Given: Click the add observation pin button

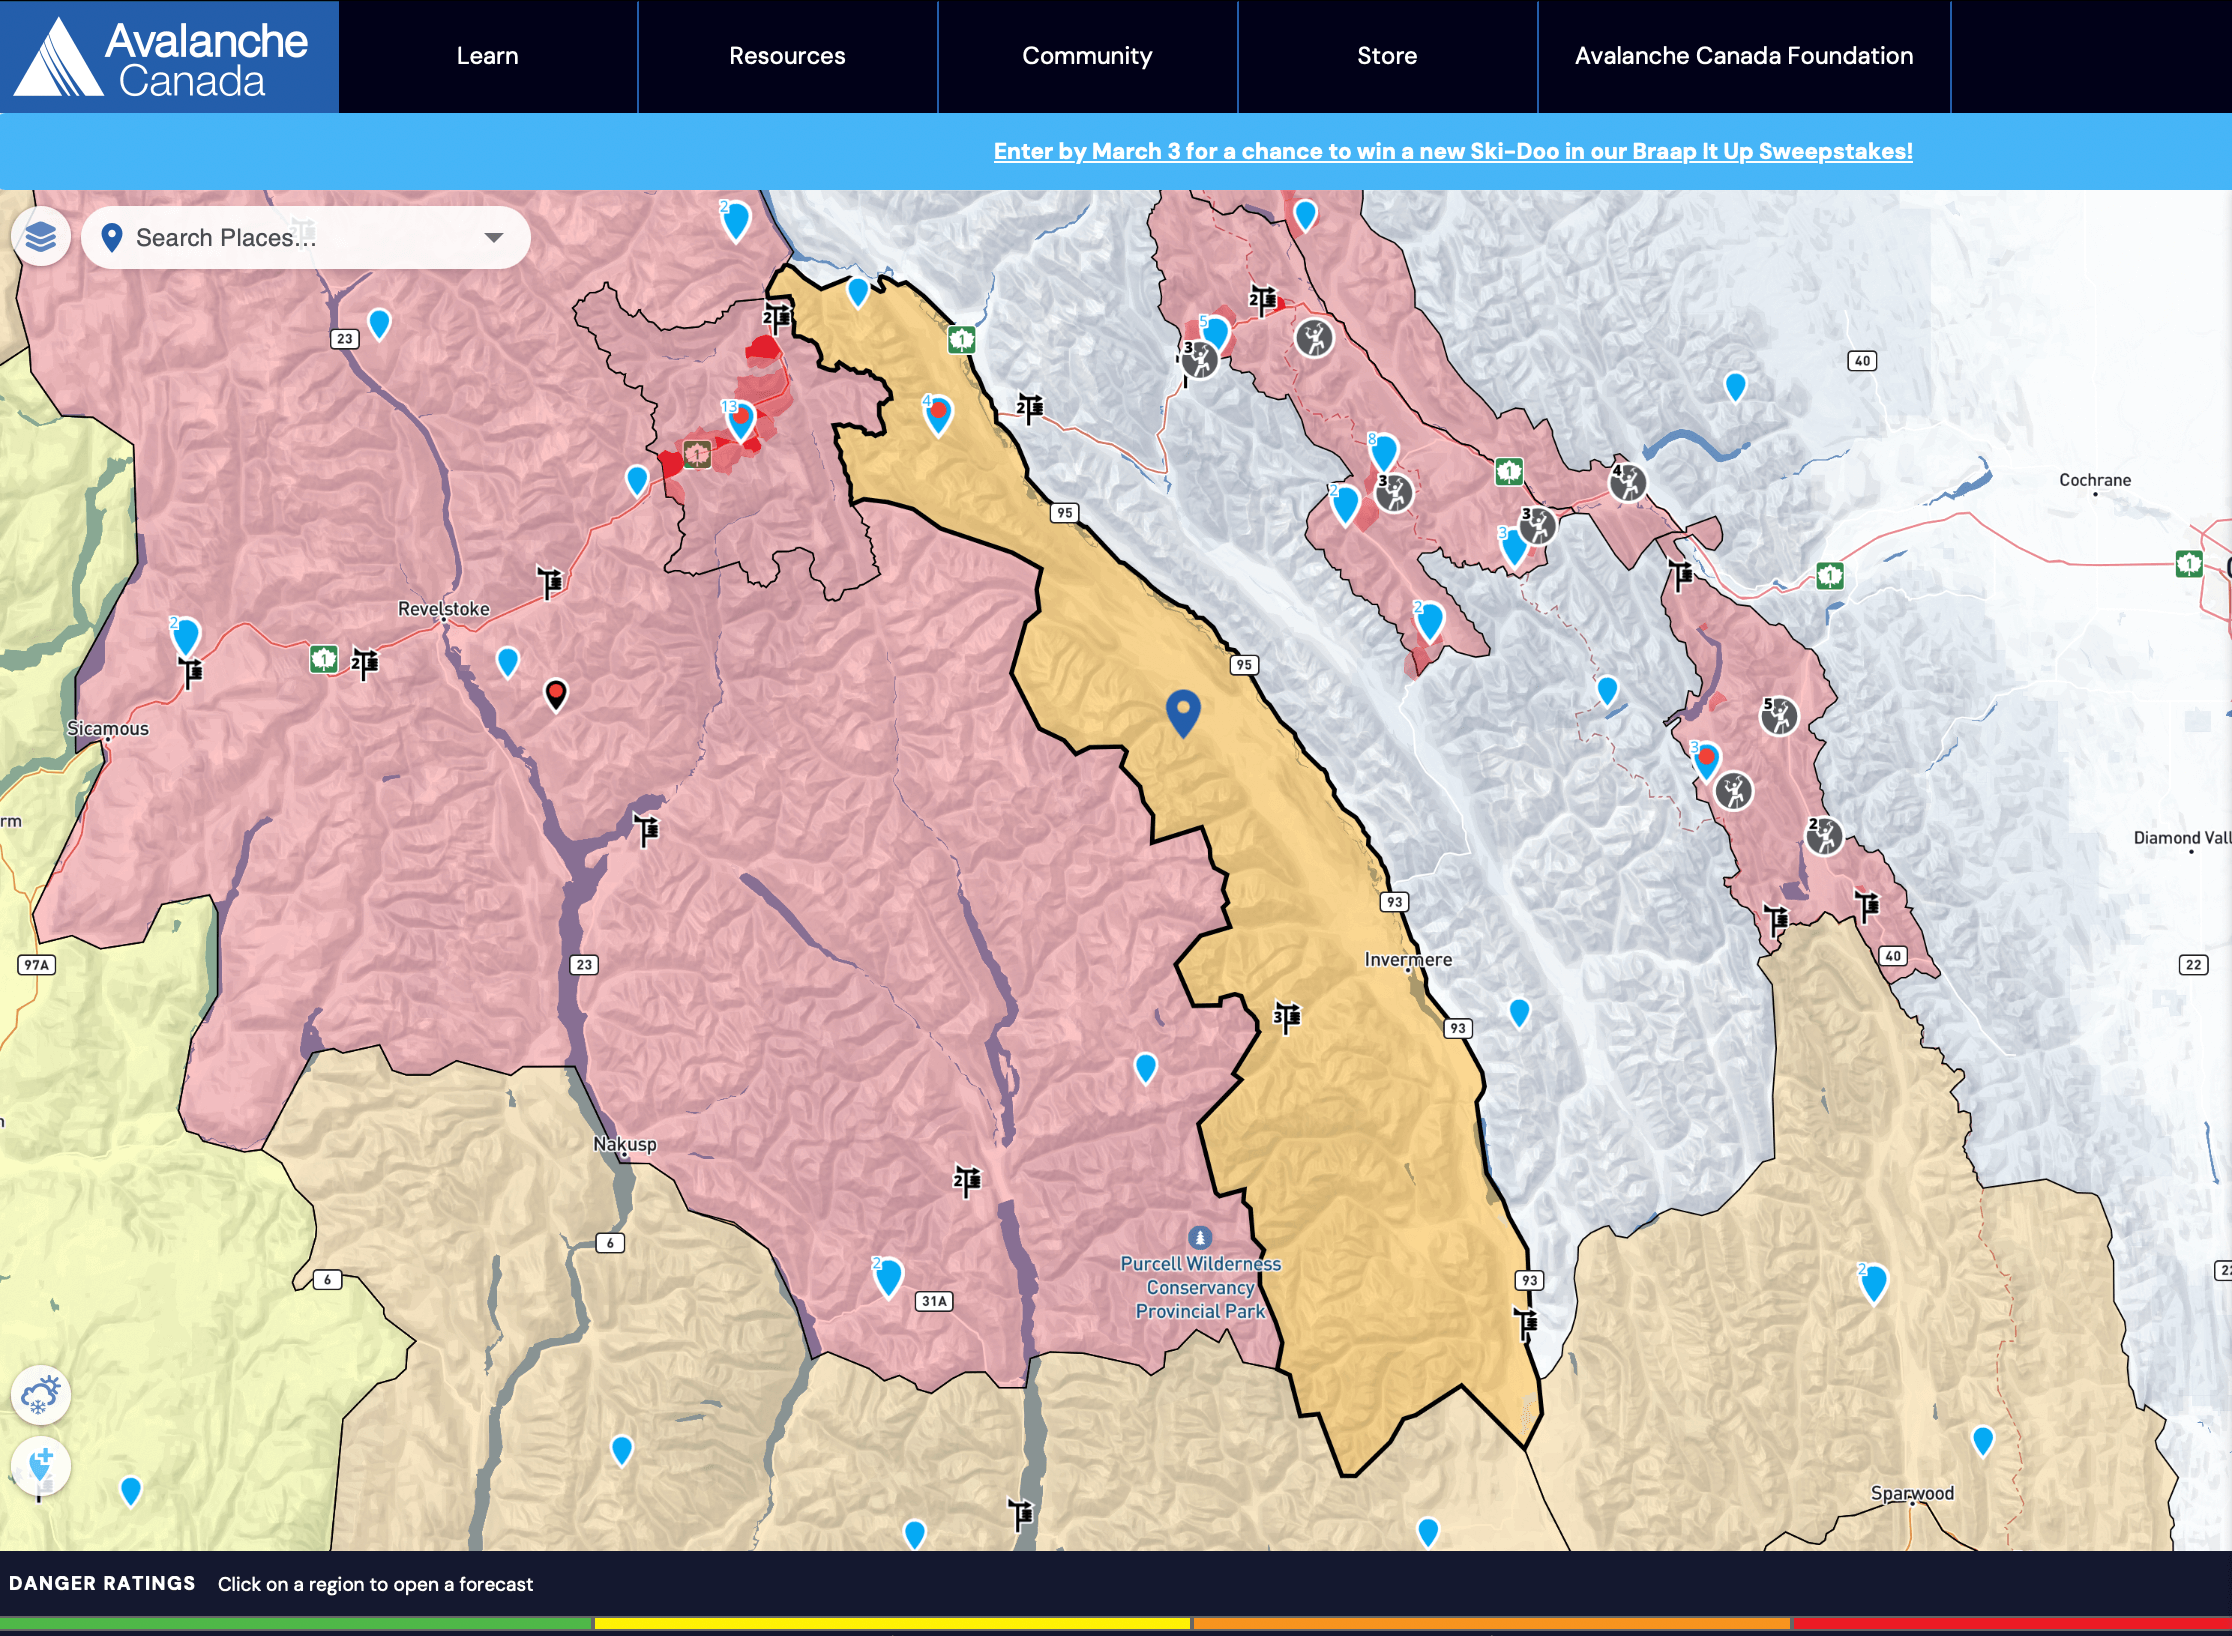Looking at the screenshot, I should [x=41, y=1467].
